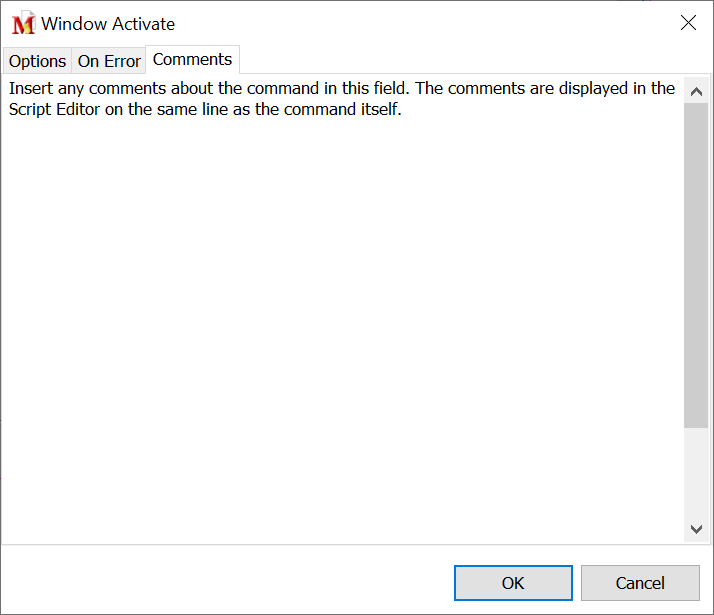
Task: Switch to the Options tab
Action: (x=37, y=61)
